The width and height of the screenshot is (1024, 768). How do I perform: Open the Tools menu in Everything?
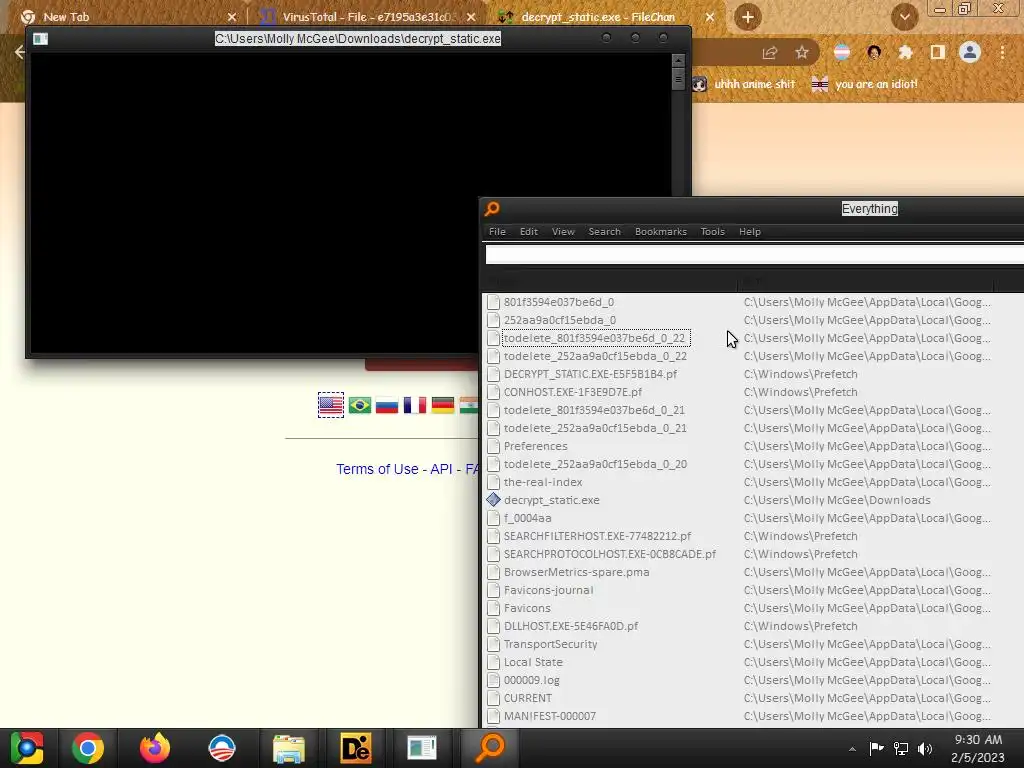click(712, 232)
